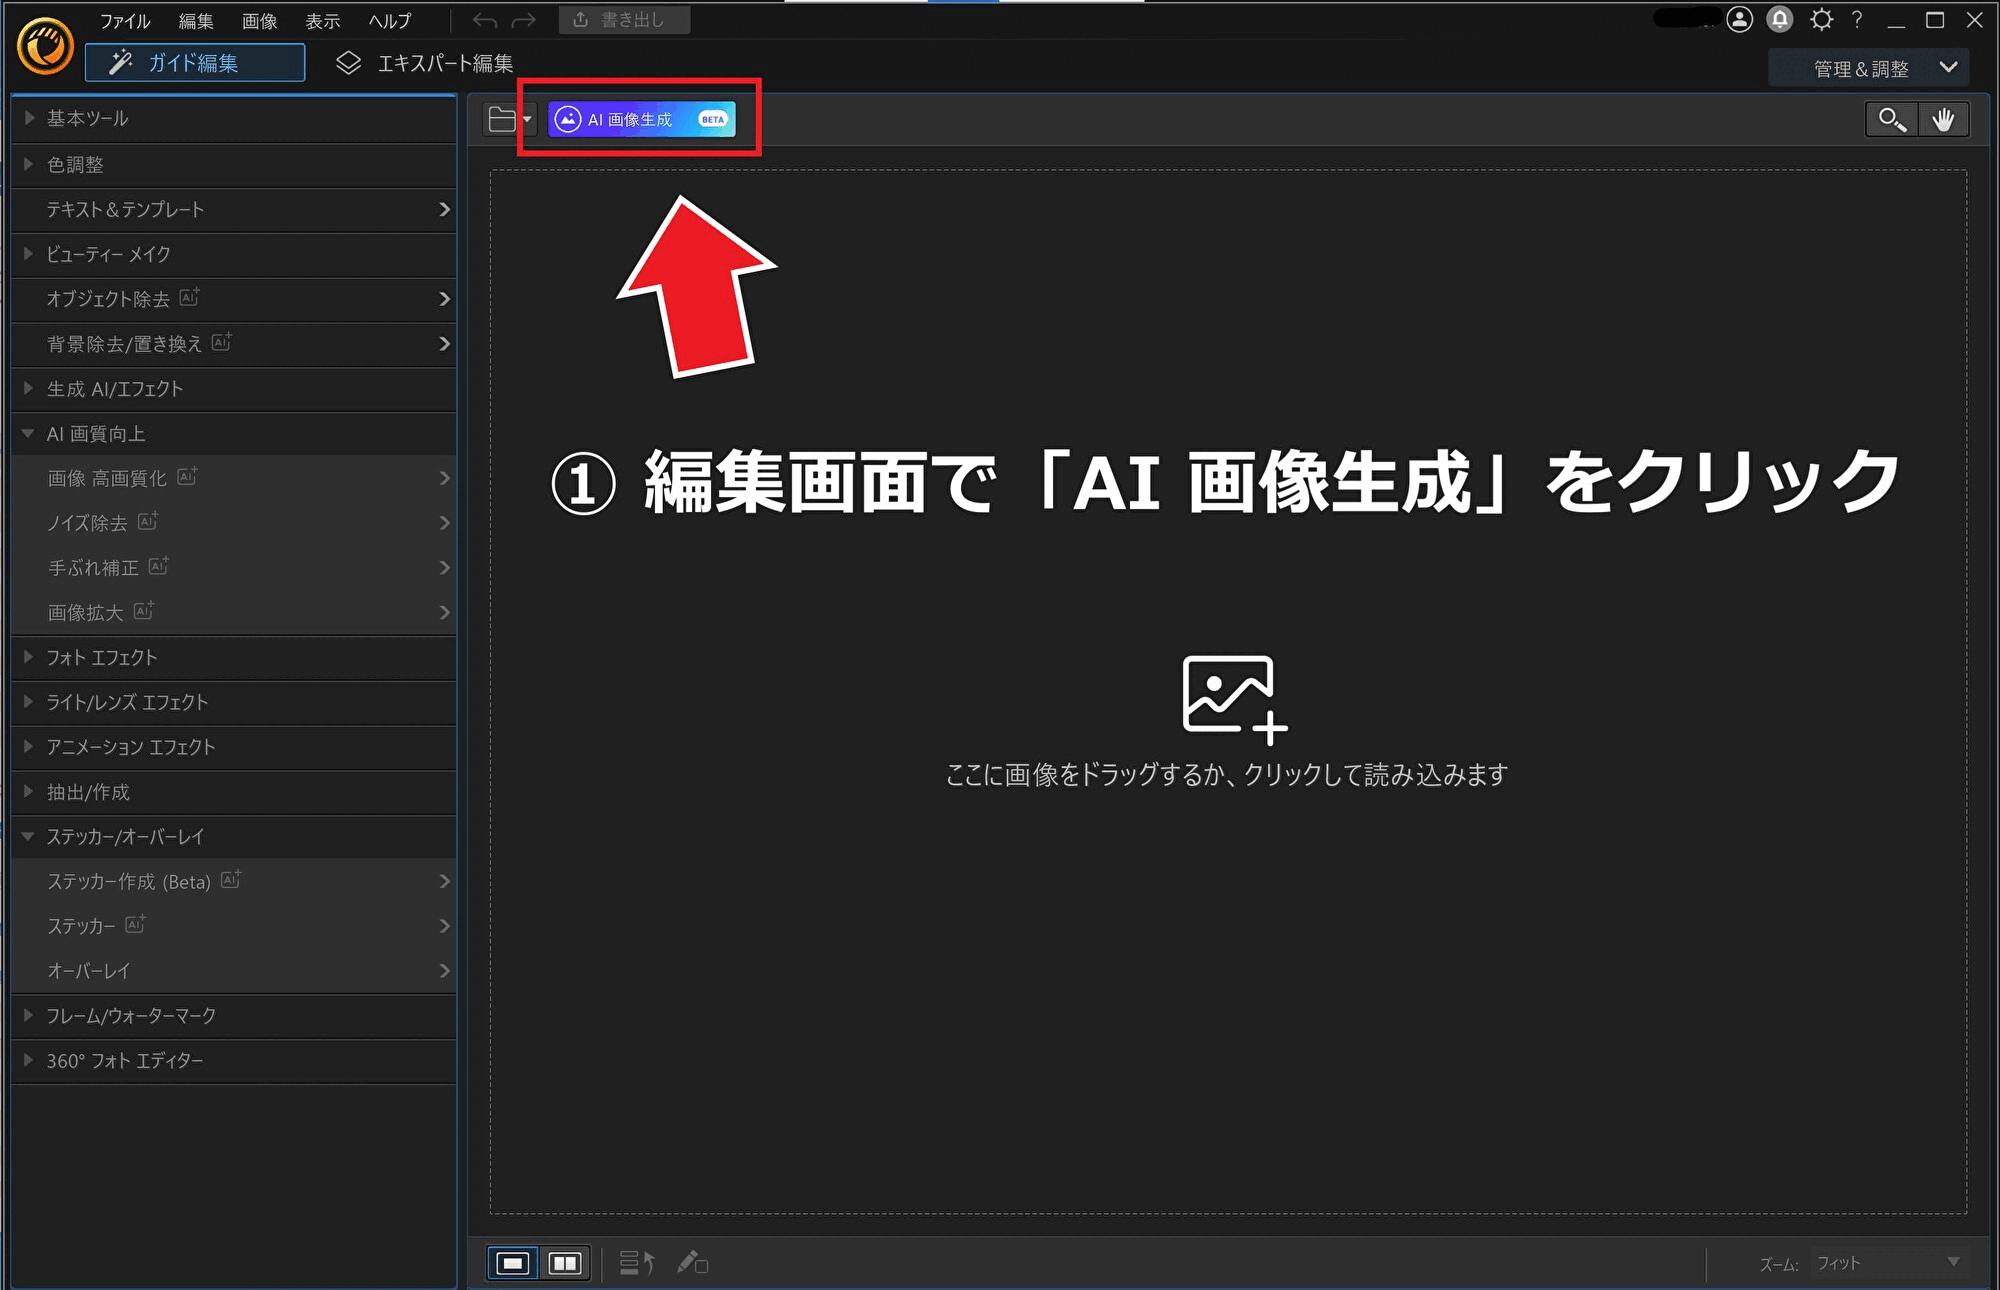Viewport: 2000px width, 1290px height.
Task: Switch to split compare view
Action: click(565, 1263)
